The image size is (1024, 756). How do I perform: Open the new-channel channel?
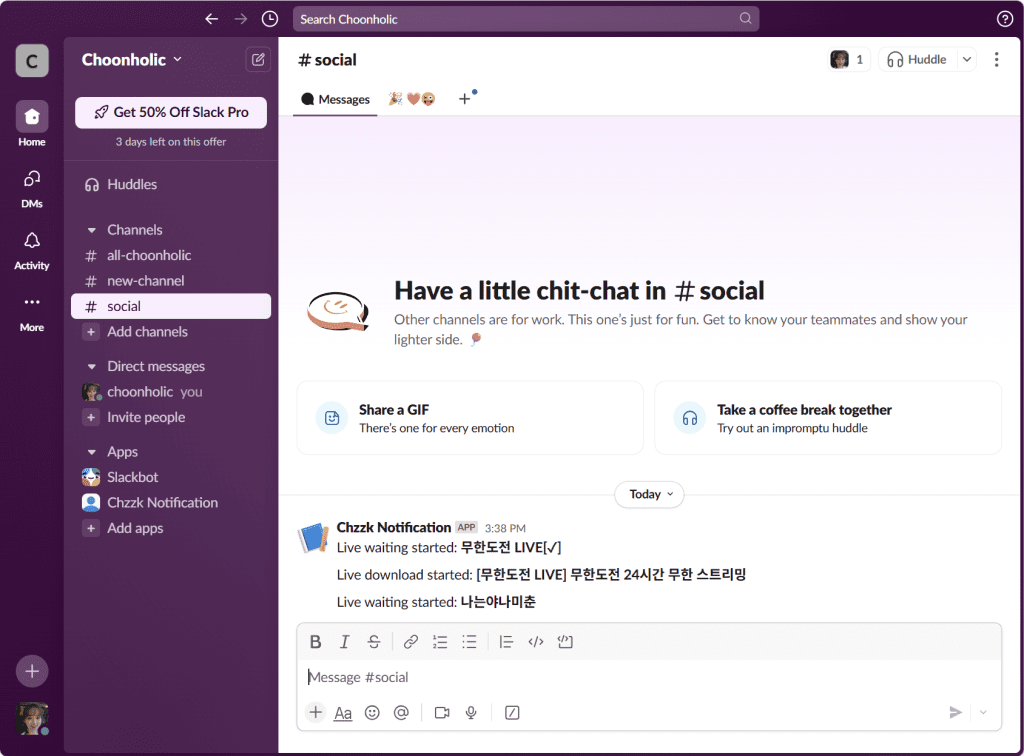click(171, 281)
